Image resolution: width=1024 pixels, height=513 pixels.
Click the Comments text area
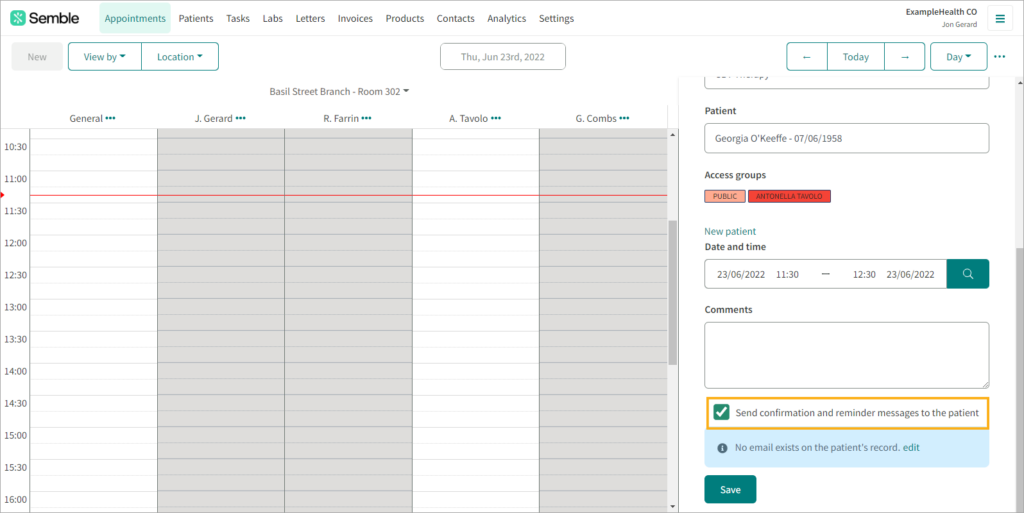point(846,355)
